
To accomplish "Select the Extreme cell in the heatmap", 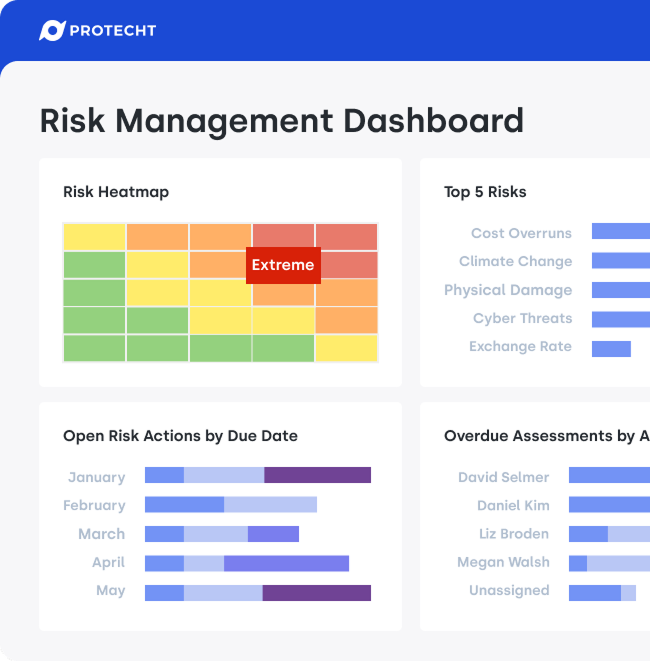I will coord(283,265).
